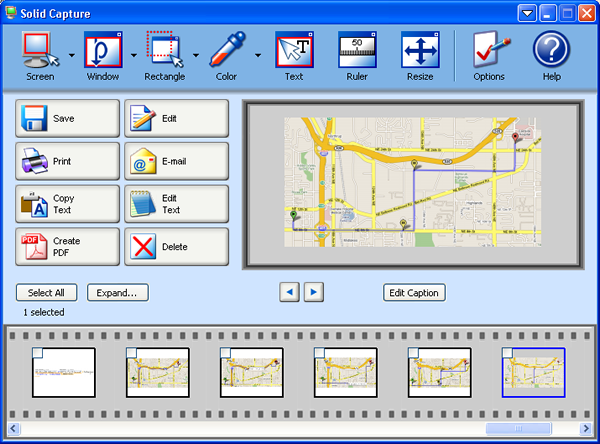Open the Help icon
Screen dimensions: 600x444
click(551, 56)
